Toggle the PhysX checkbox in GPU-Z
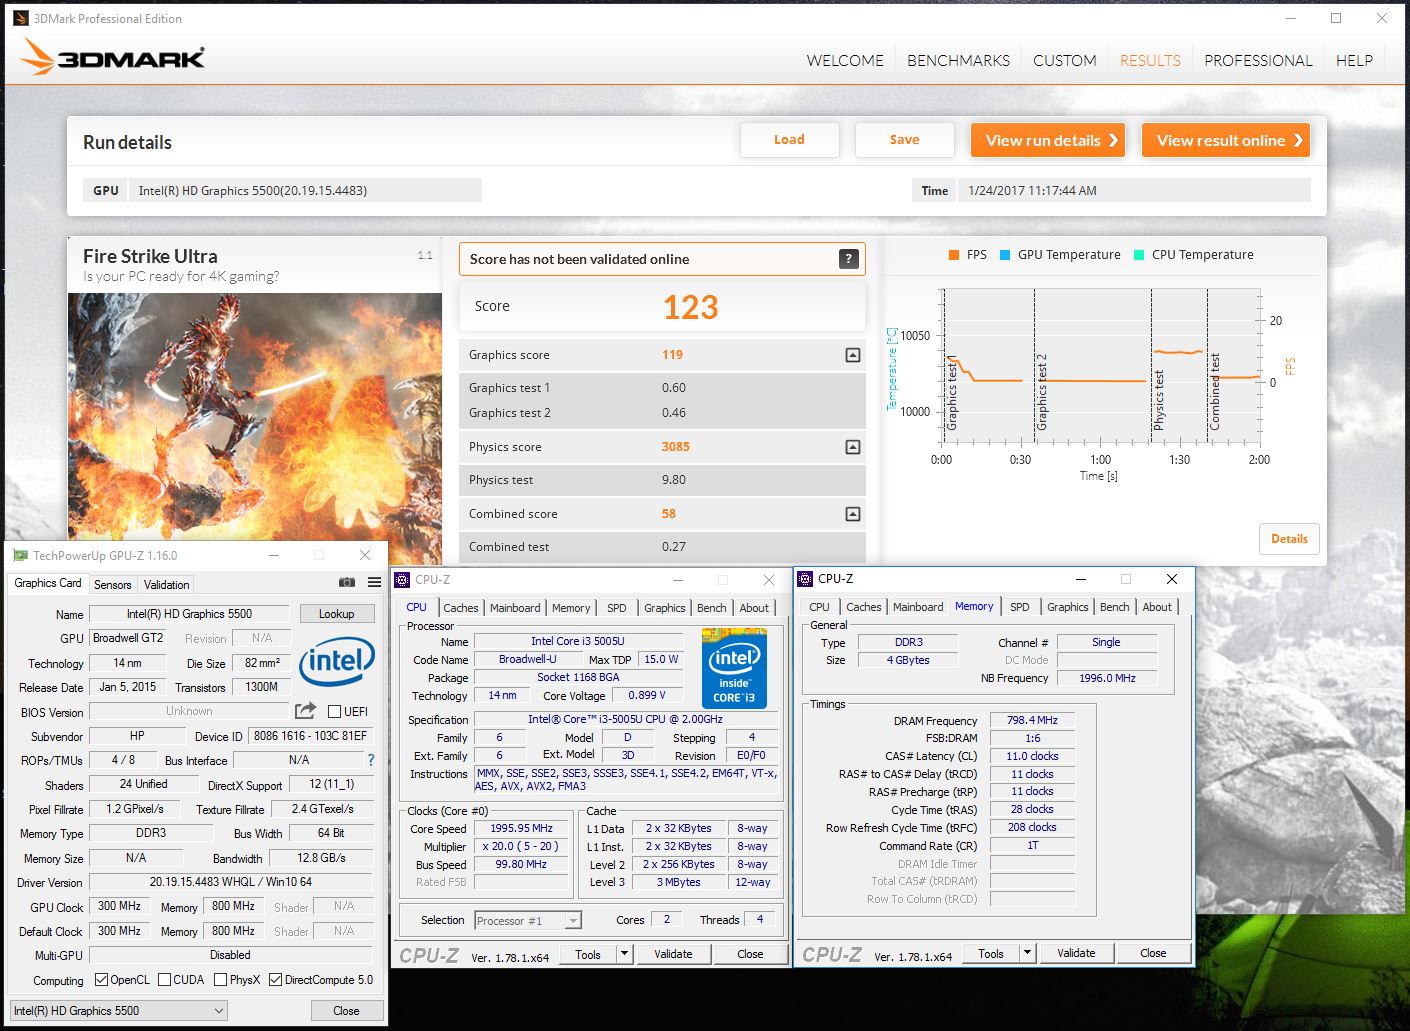The height and width of the screenshot is (1031, 1410). pos(220,980)
